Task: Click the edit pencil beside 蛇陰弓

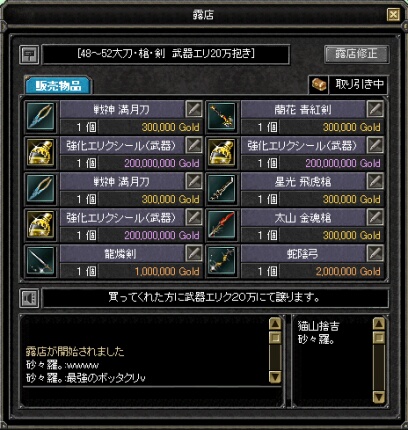Action: coord(375,253)
